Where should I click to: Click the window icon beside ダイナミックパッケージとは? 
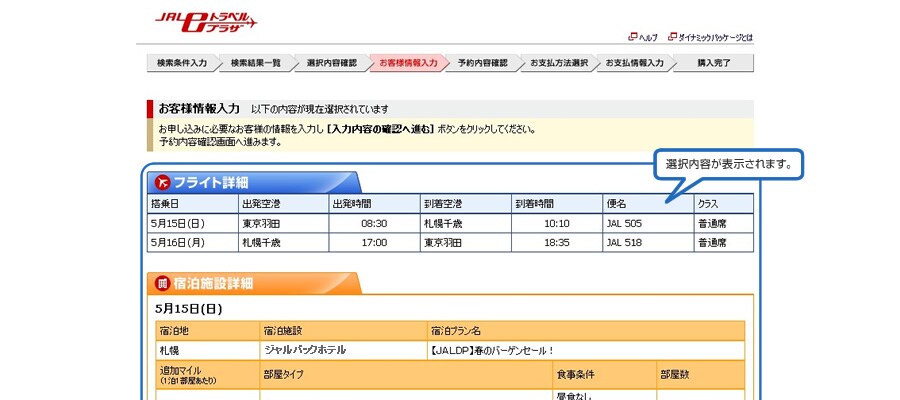[671, 37]
